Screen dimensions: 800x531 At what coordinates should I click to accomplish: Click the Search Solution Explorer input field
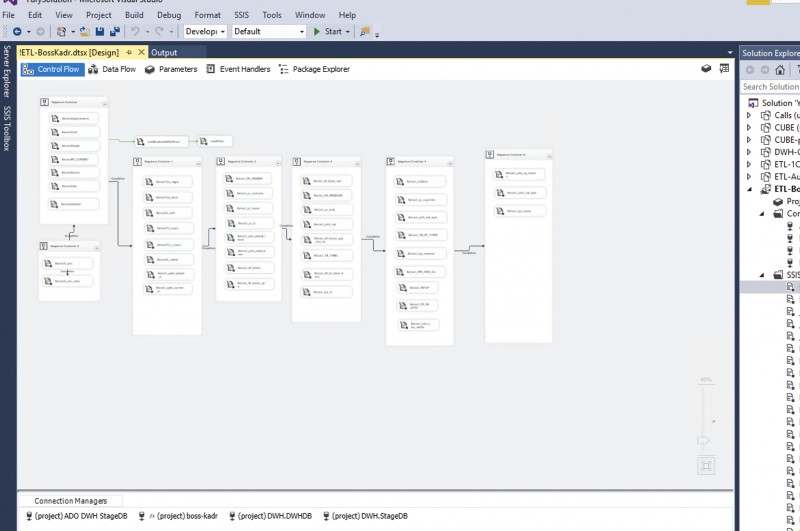click(x=770, y=87)
